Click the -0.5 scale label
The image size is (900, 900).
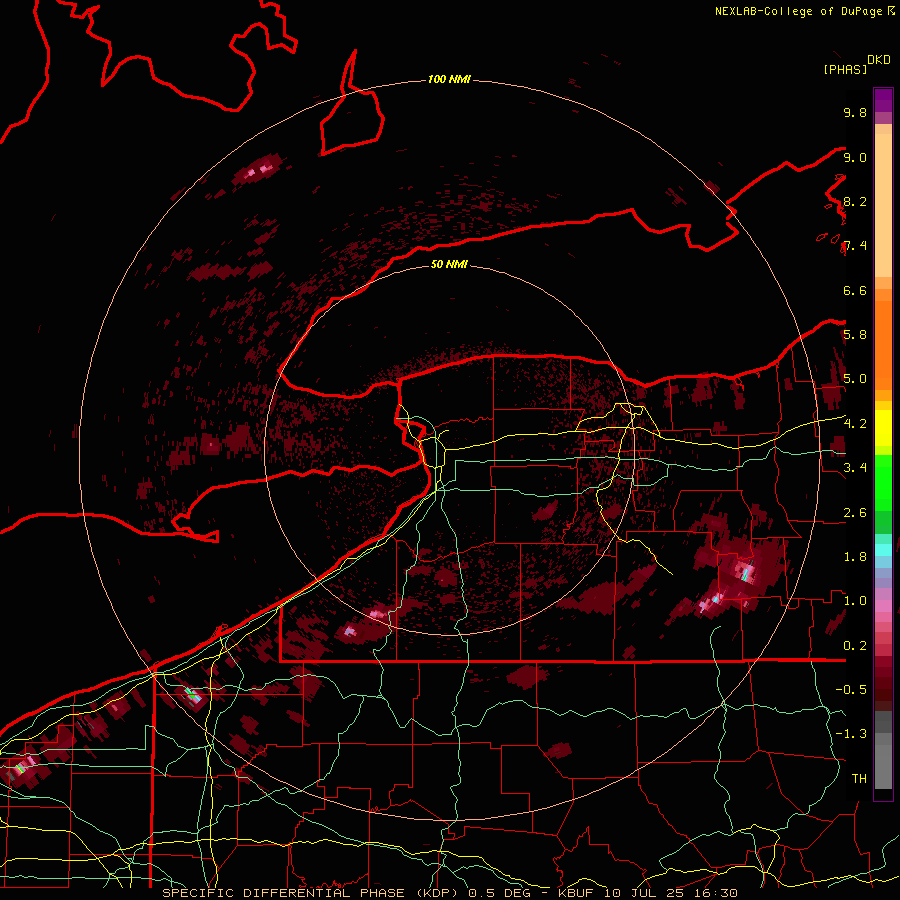coord(851,690)
